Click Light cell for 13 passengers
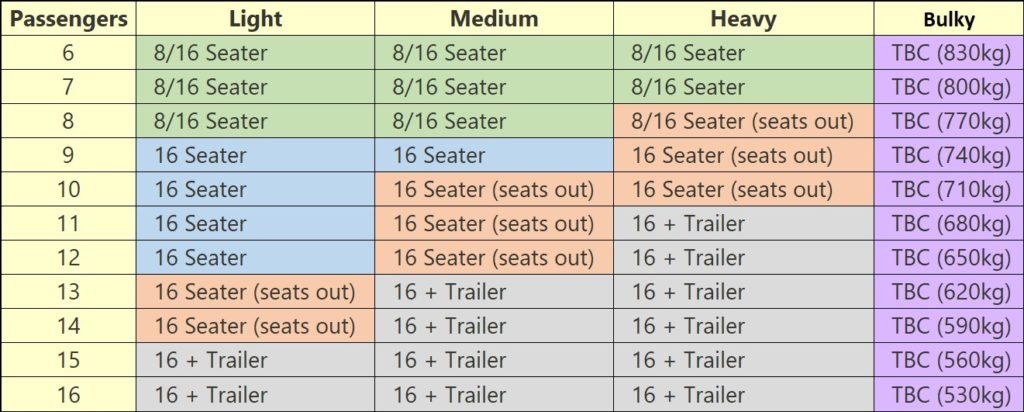This screenshot has width=1024, height=412. pos(256,292)
